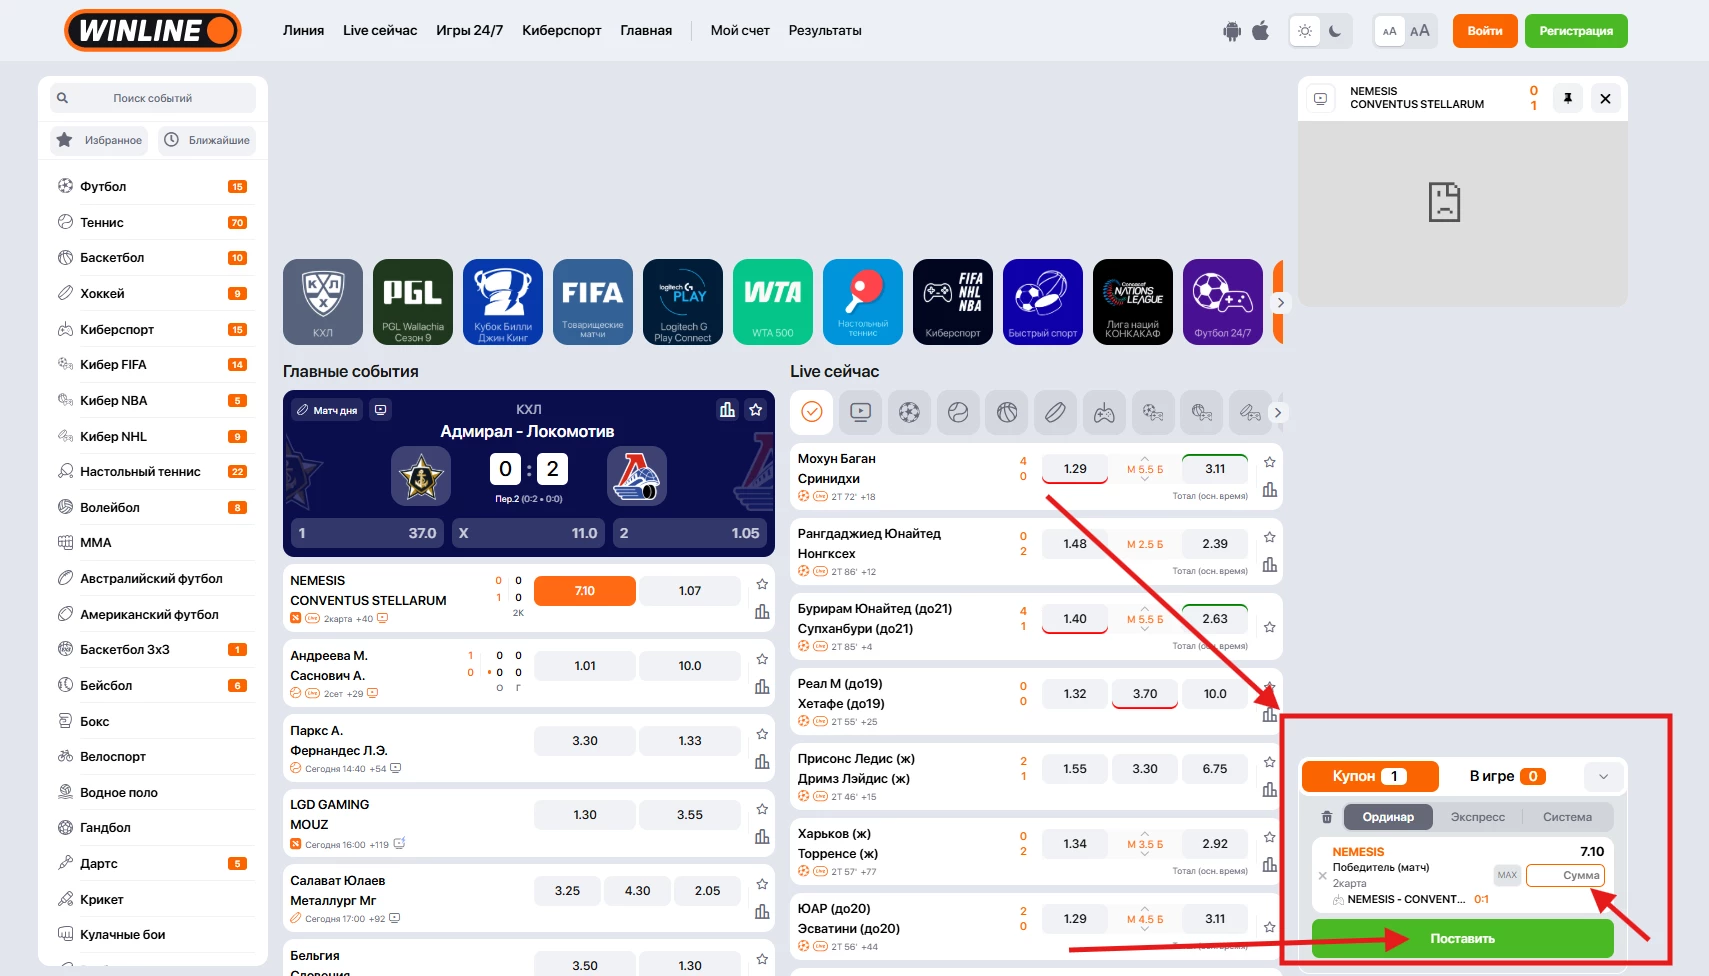Open the Настольный теннис tournament tile
1709x976 pixels.
[863, 302]
